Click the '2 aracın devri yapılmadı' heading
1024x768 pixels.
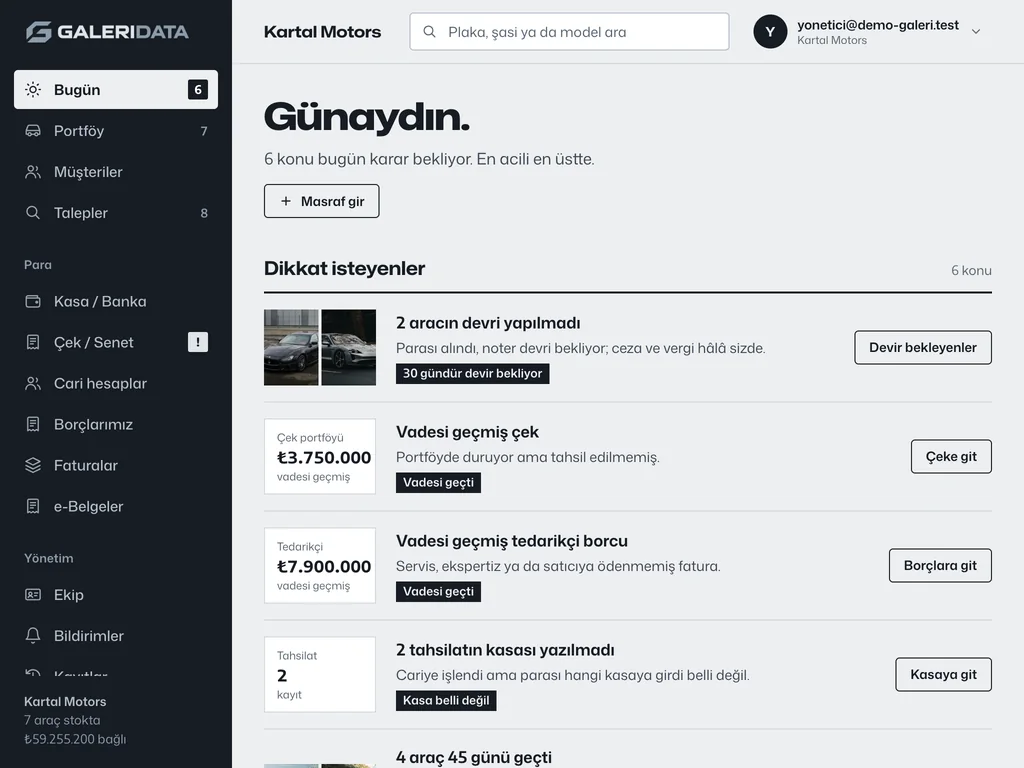click(x=488, y=323)
